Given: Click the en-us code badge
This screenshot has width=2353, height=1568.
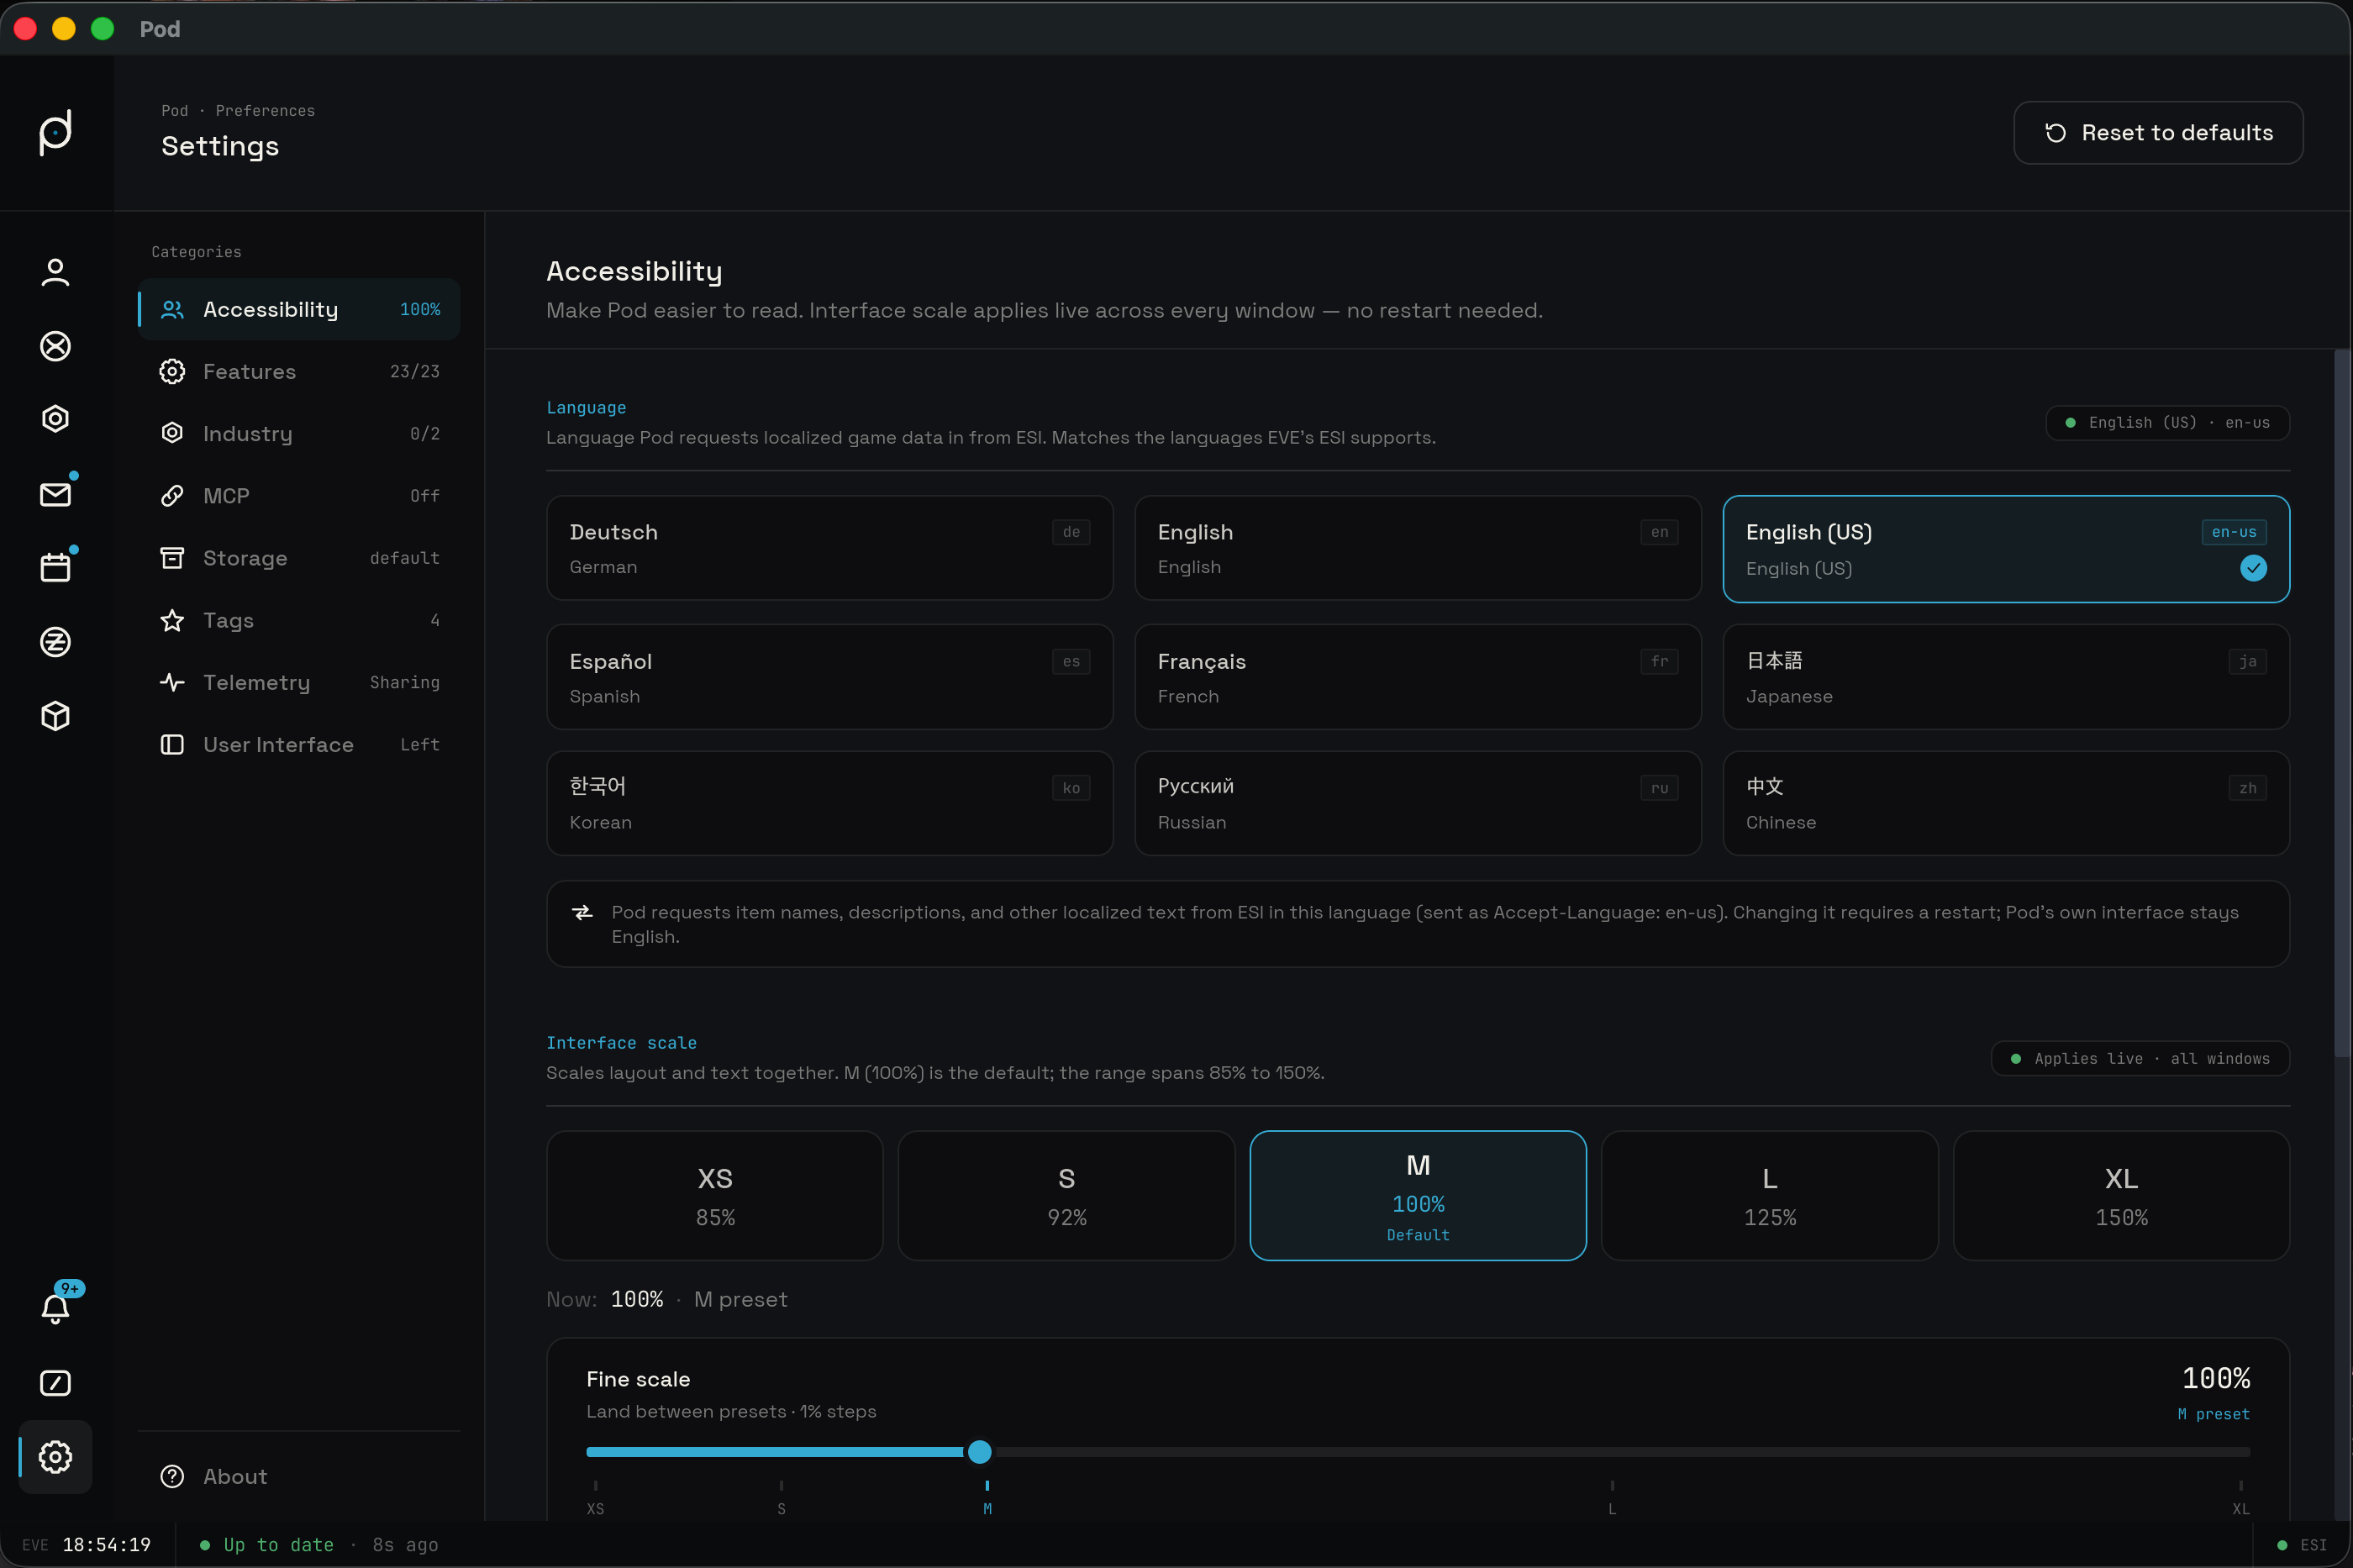Looking at the screenshot, I should tap(2234, 532).
